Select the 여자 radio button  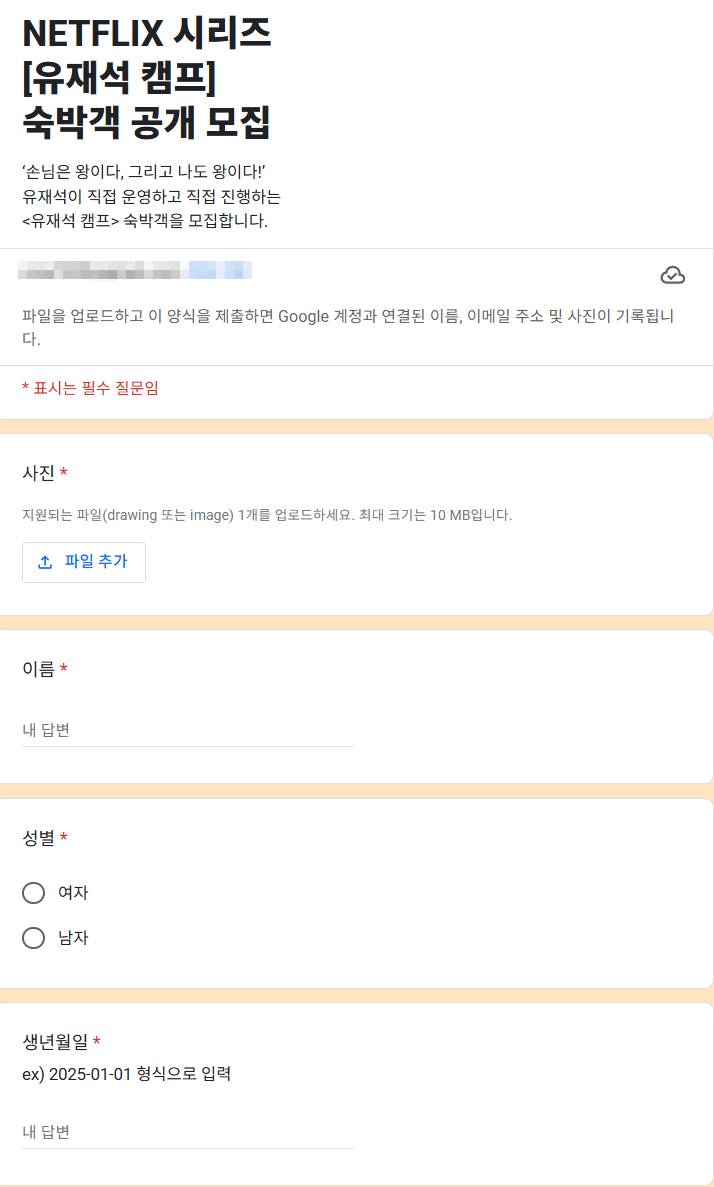tap(33, 892)
